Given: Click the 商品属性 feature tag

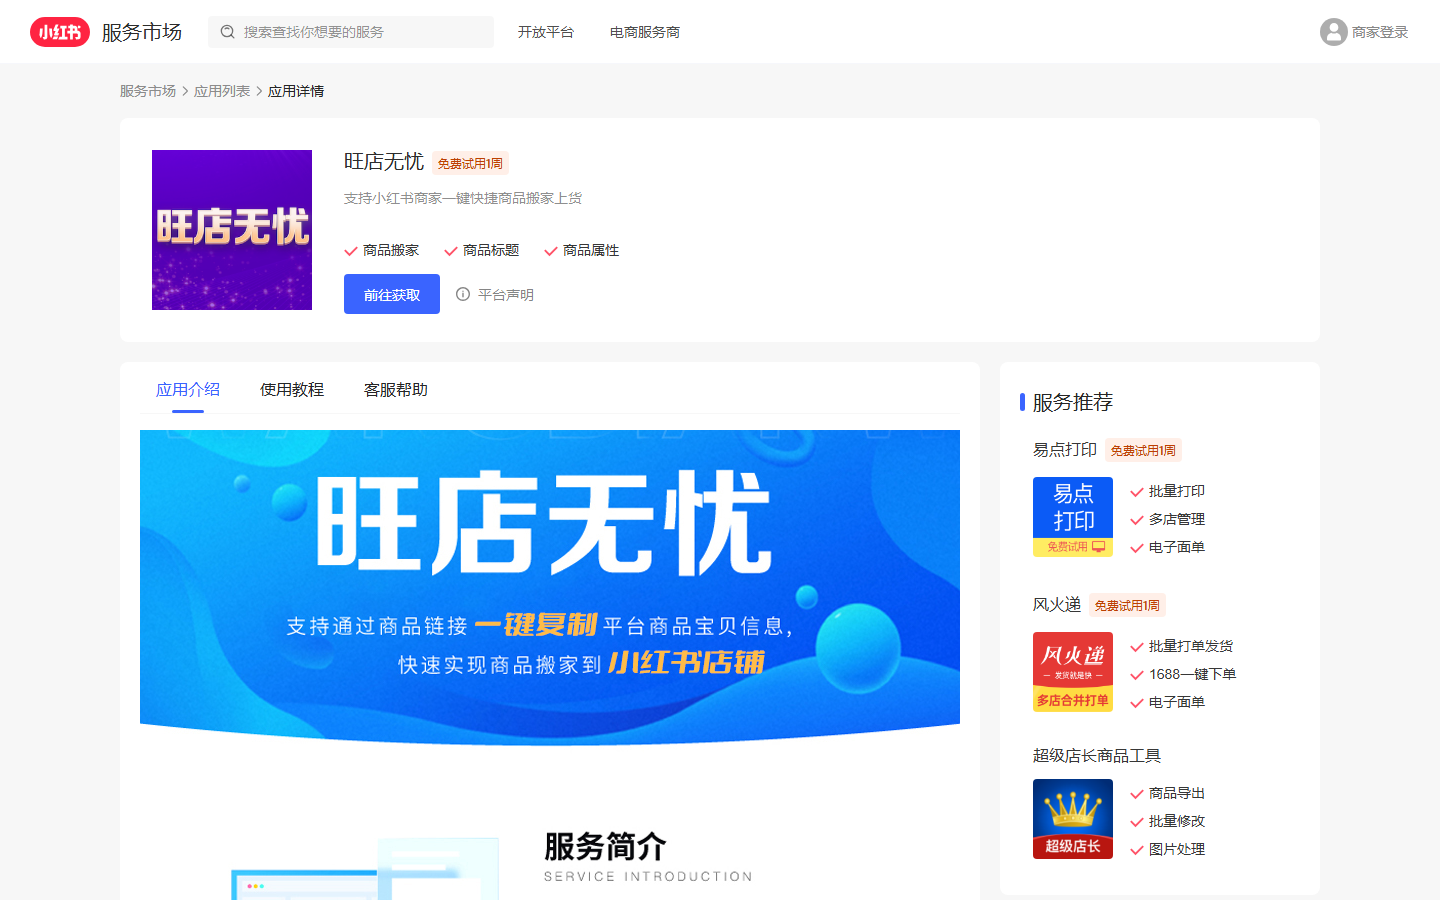Looking at the screenshot, I should point(591,250).
